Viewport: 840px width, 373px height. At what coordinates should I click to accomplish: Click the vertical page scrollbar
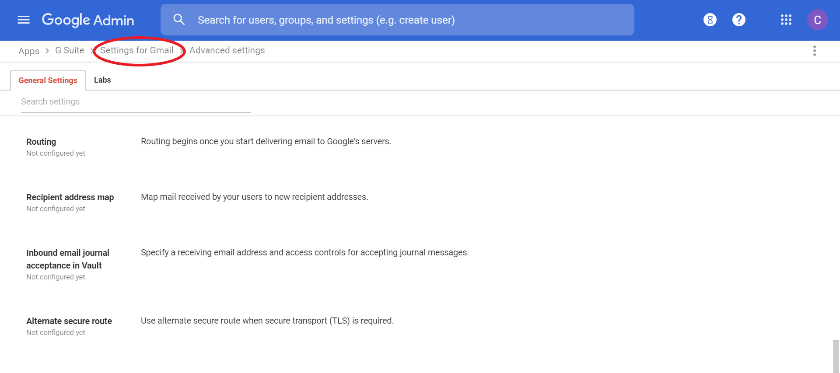click(x=836, y=356)
